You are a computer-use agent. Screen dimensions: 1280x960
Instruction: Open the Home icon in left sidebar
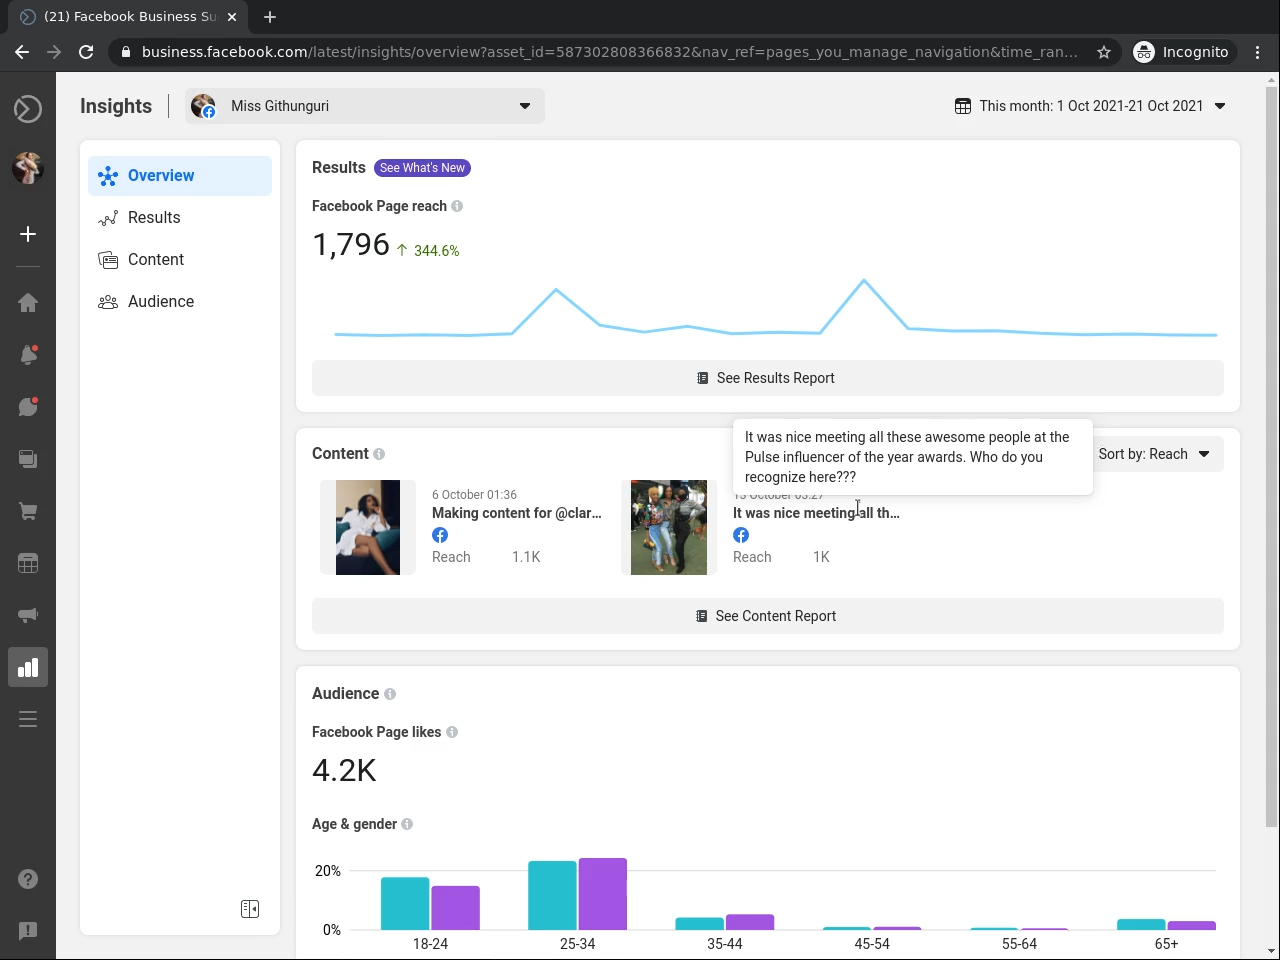coord(28,303)
